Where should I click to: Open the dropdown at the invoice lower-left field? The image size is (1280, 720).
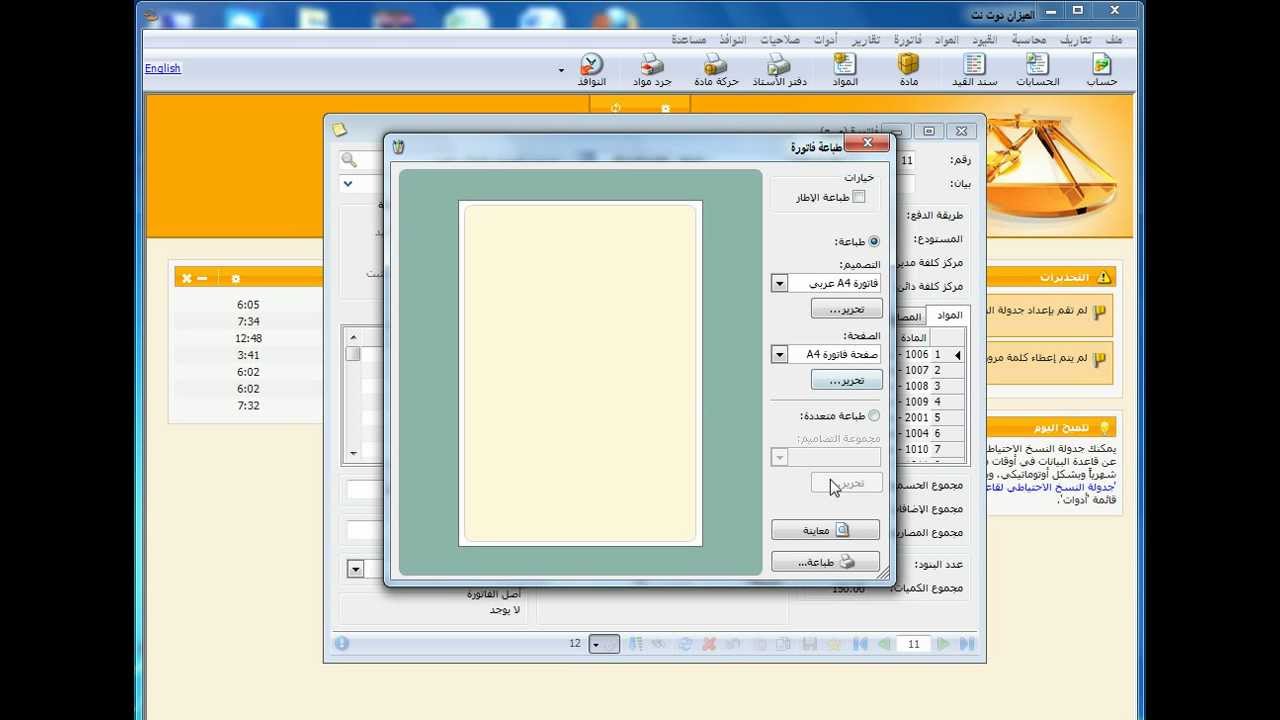355,569
